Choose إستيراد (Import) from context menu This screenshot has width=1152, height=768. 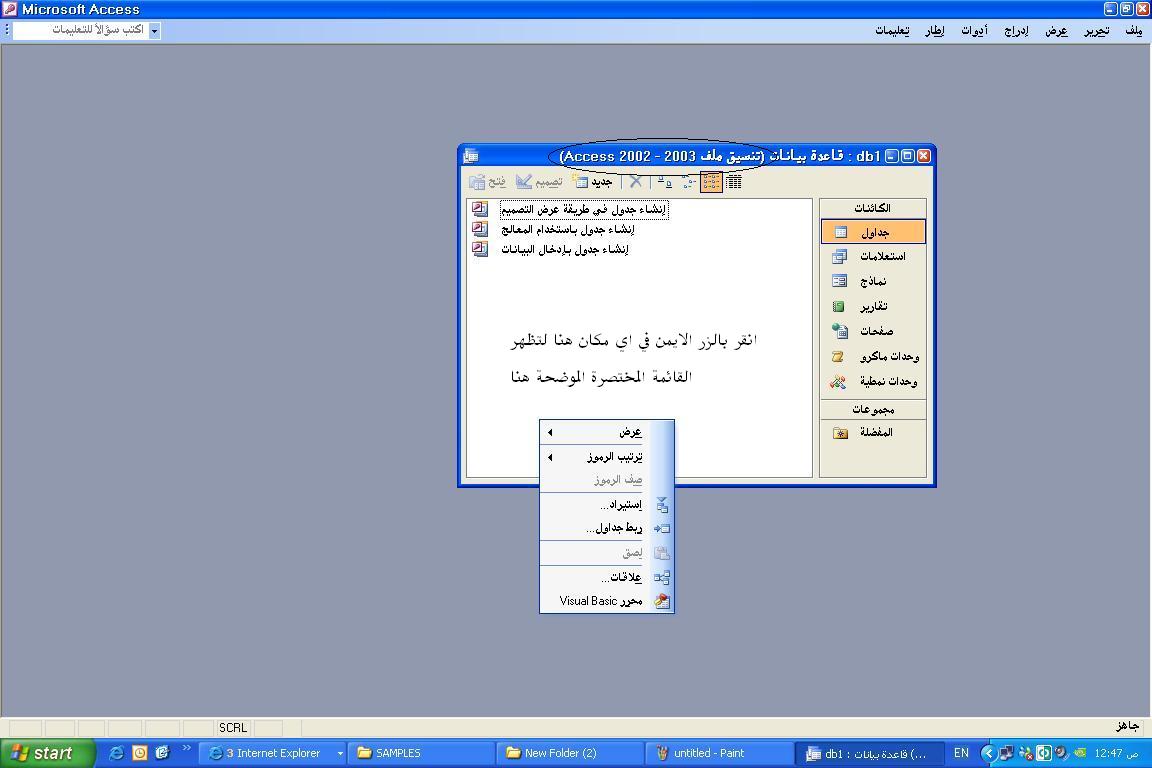click(x=607, y=505)
